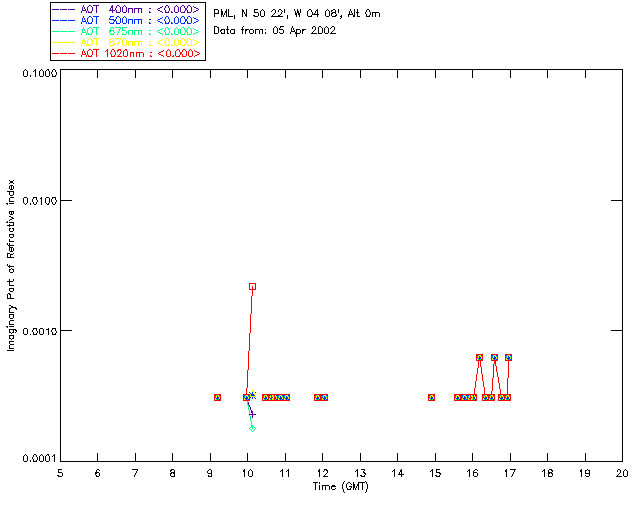Image resolution: width=640 pixels, height=512 pixels.
Task: Click the AOT 675nm legend entry
Action: [x=126, y=31]
